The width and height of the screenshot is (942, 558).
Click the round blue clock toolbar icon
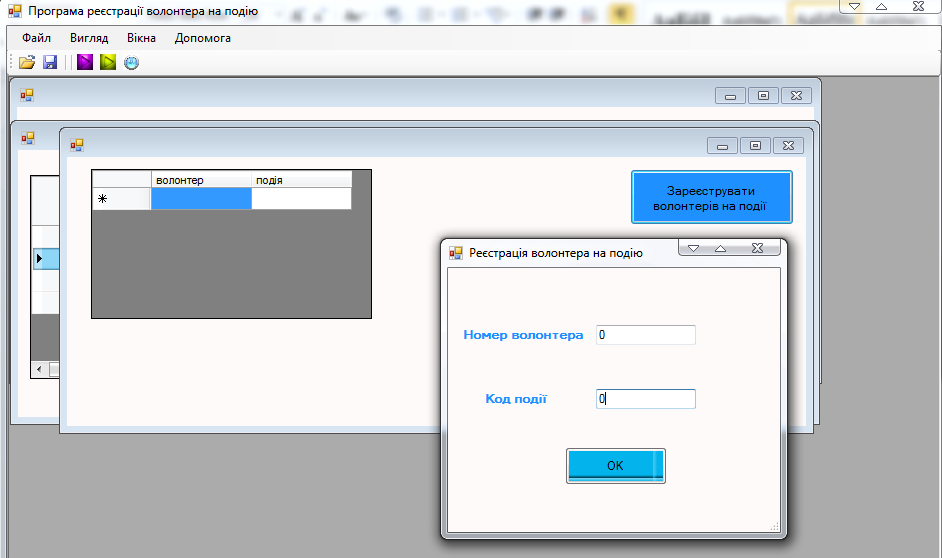coord(131,63)
